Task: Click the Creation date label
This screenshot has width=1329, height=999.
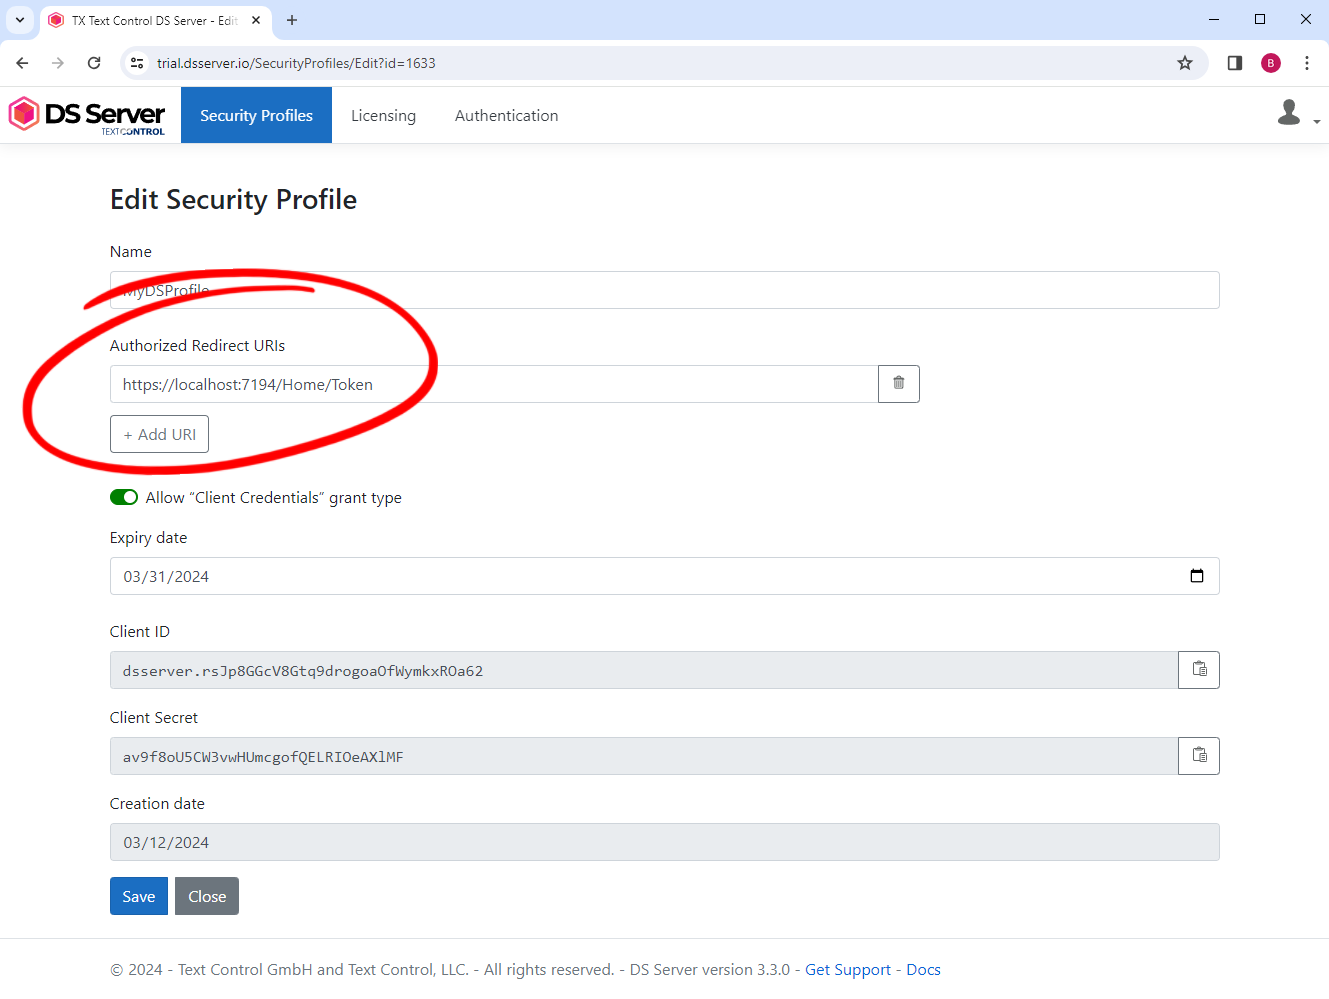Action: tap(157, 803)
